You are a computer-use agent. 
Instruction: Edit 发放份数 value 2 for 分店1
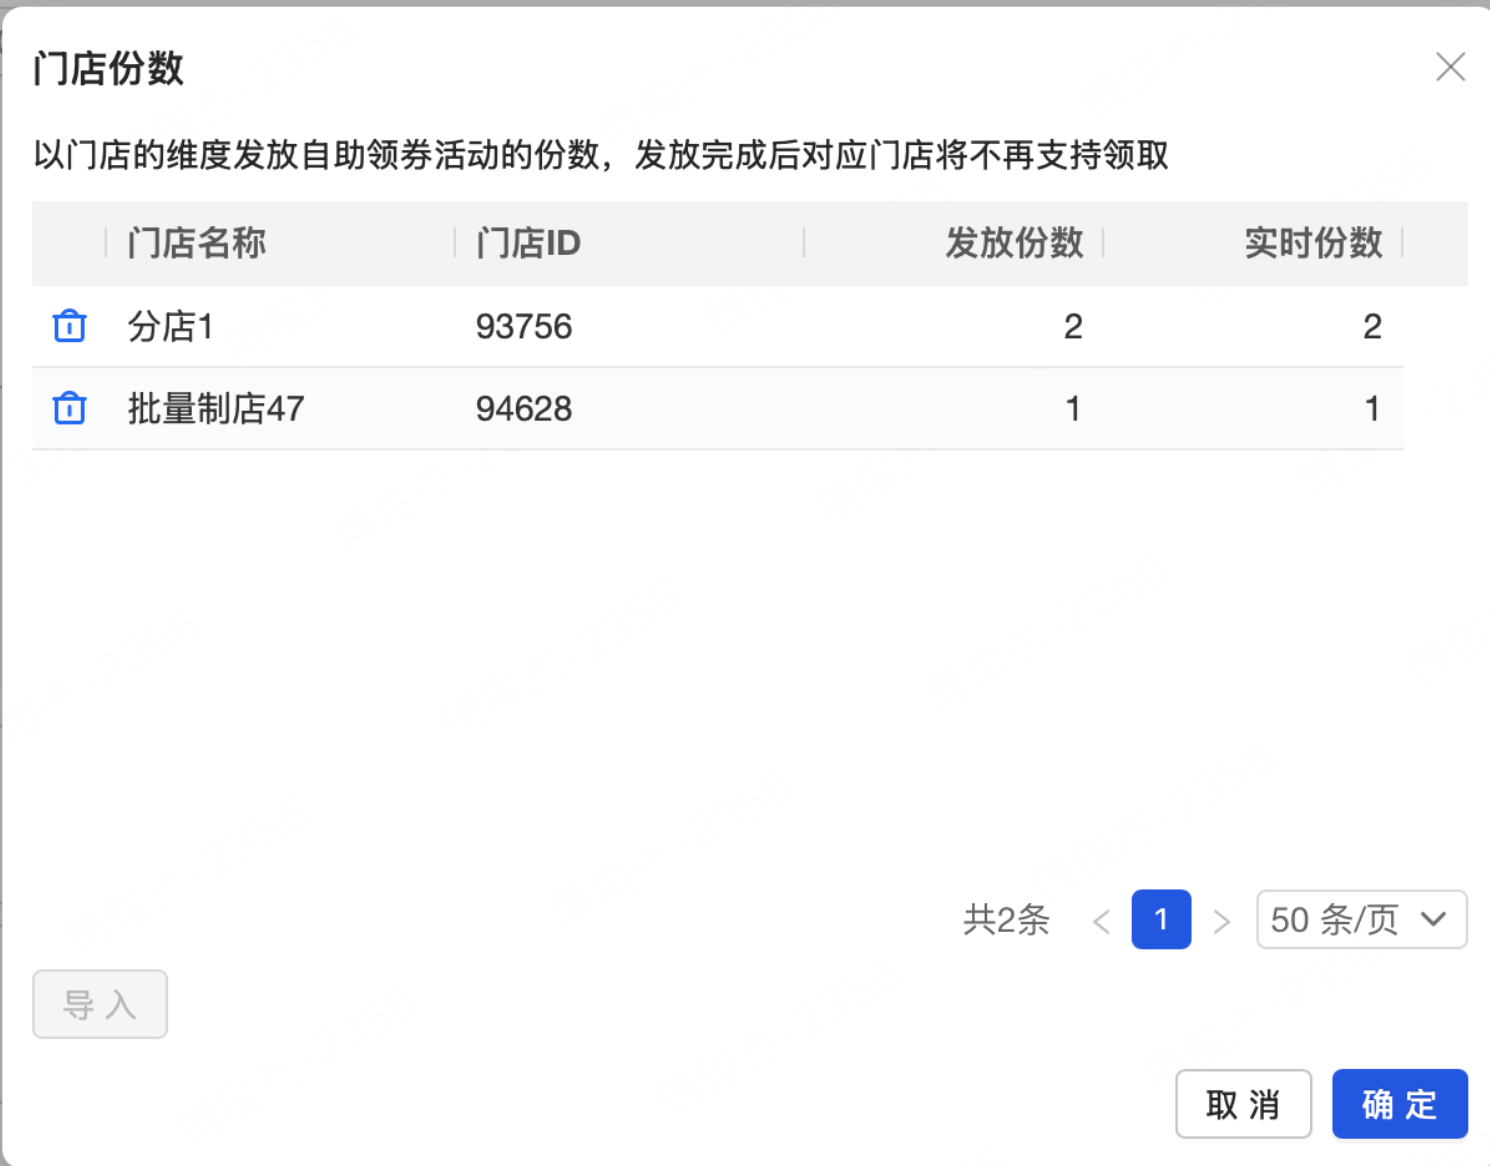coord(1073,326)
